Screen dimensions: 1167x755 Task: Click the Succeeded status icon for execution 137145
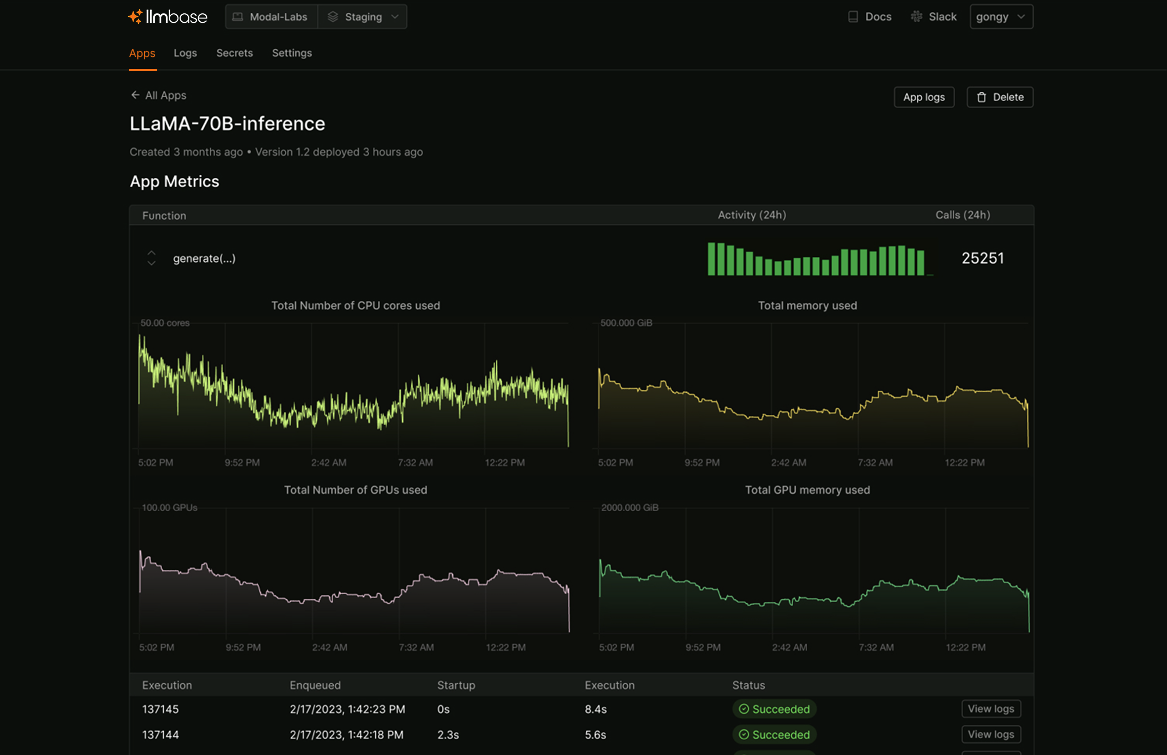coord(745,708)
